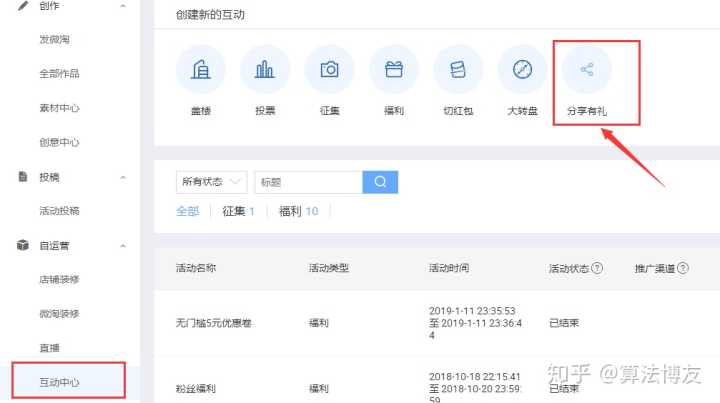720x403 pixels.
Task: Click activity name 粉丝福利
Action: [x=196, y=389]
